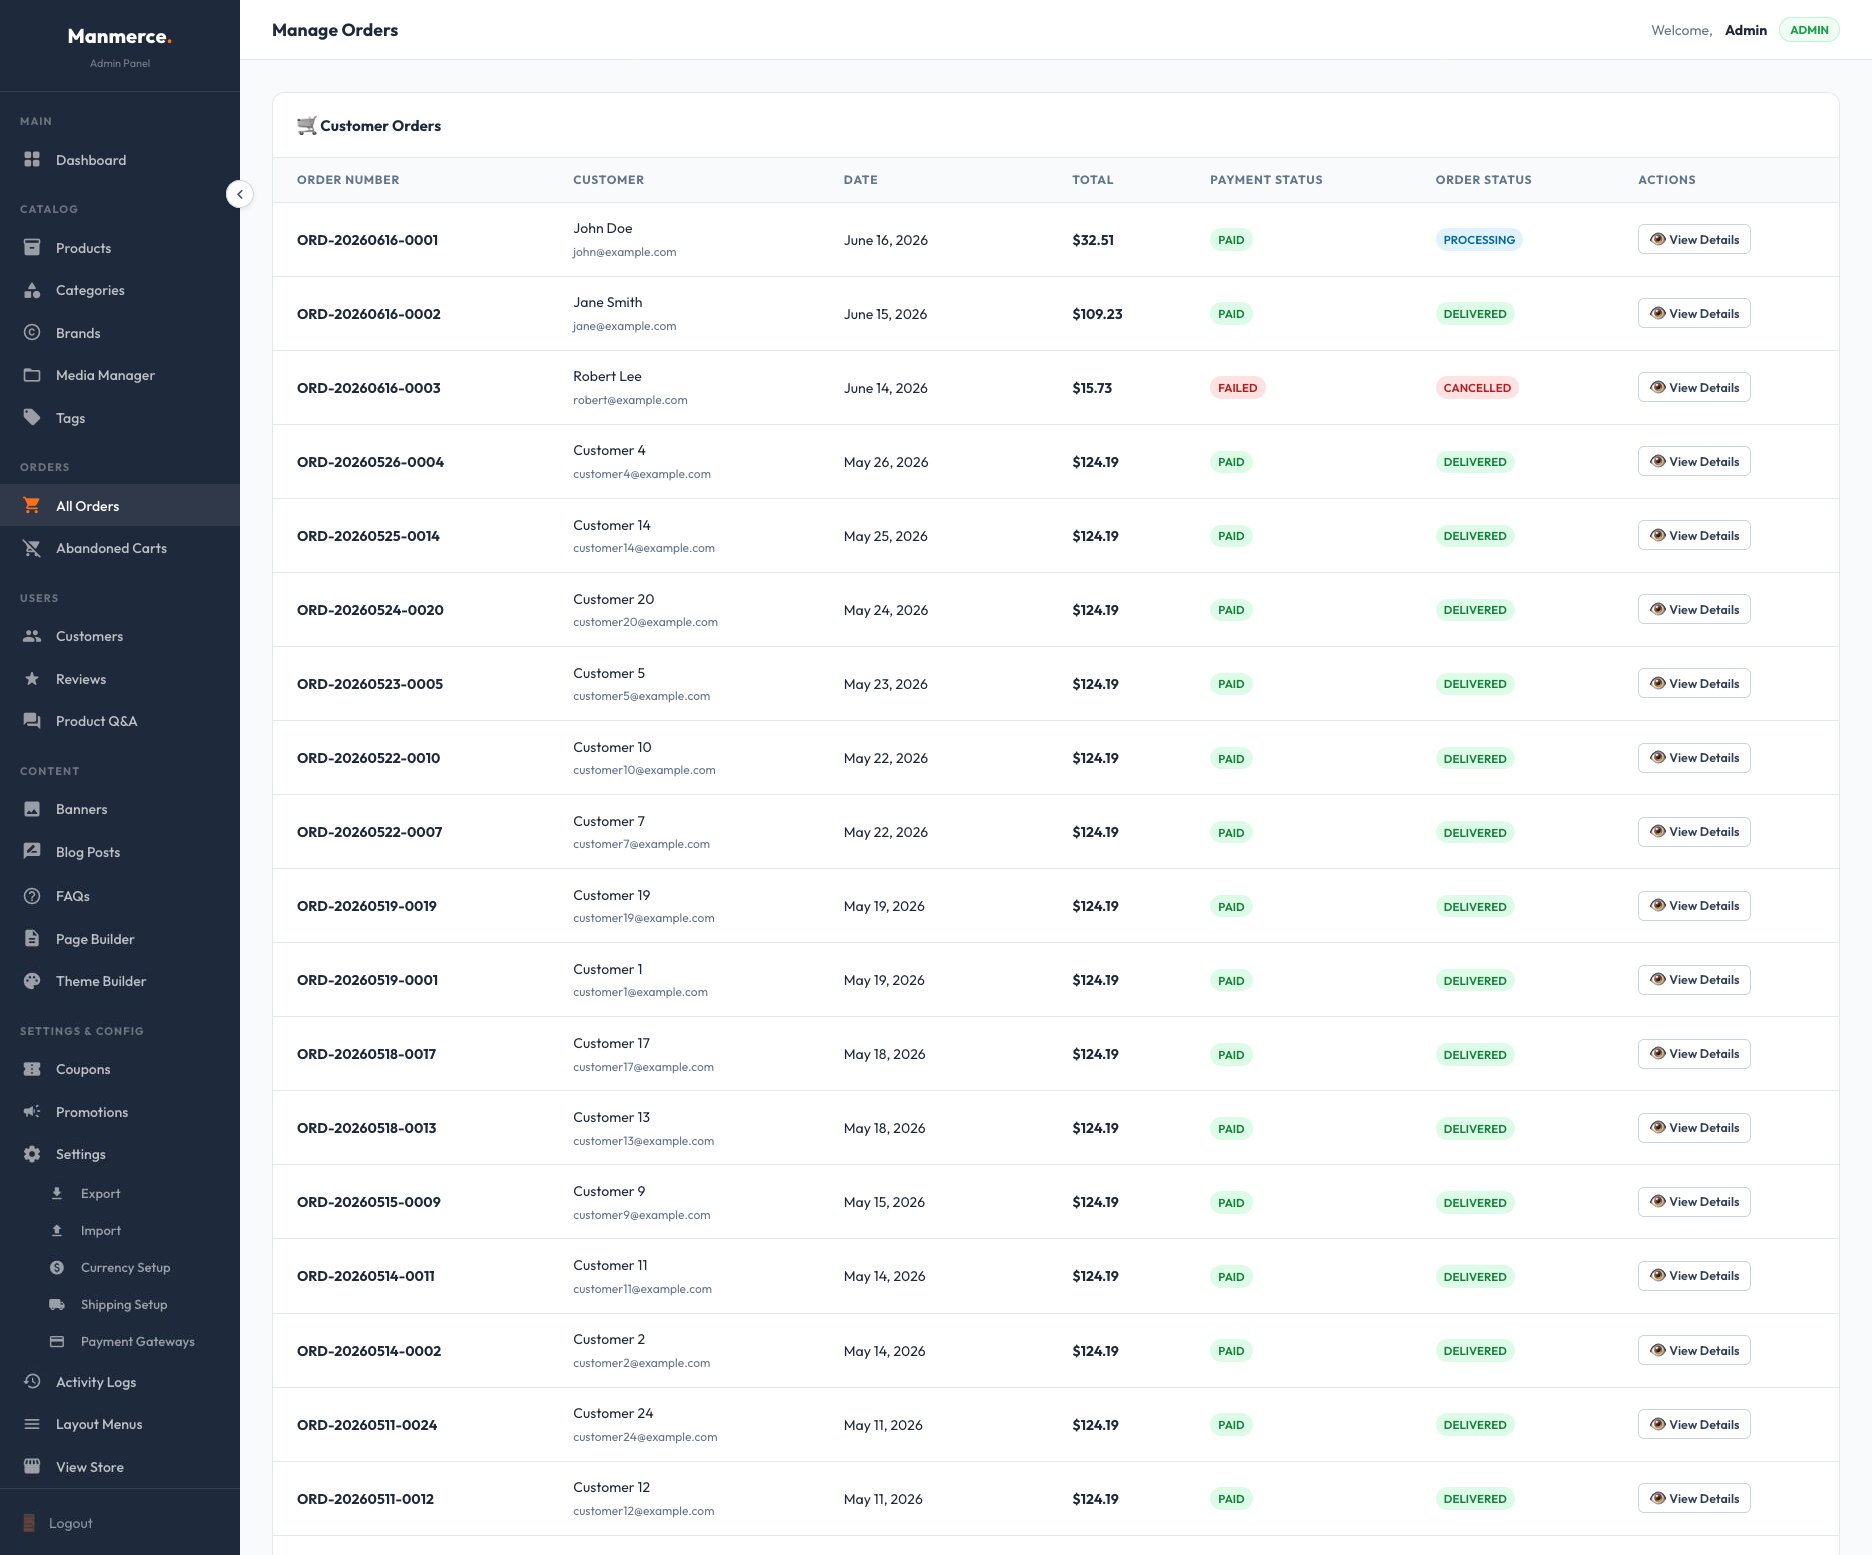Open Blog Posts menu item
Image resolution: width=1872 pixels, height=1555 pixels.
pyautogui.click(x=120, y=852)
